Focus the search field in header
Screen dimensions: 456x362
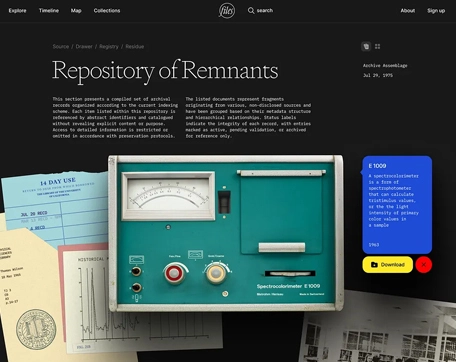coord(260,11)
